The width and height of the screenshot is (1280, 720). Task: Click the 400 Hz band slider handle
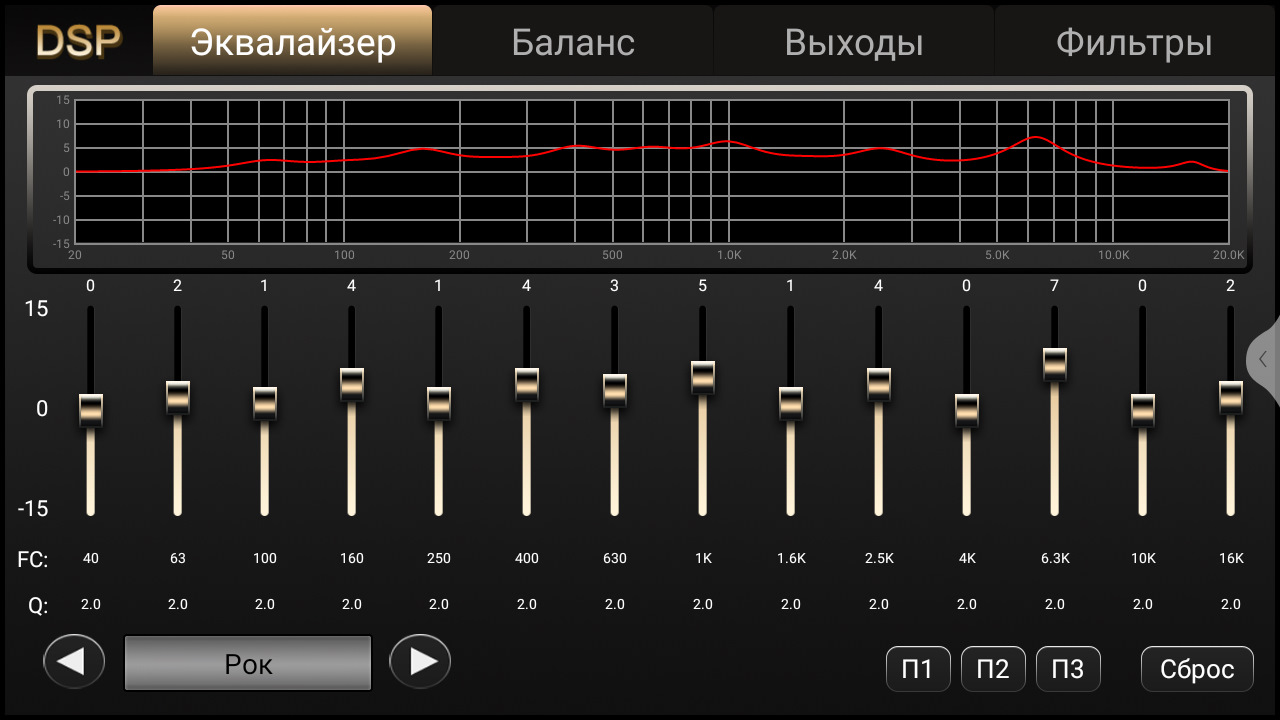527,384
